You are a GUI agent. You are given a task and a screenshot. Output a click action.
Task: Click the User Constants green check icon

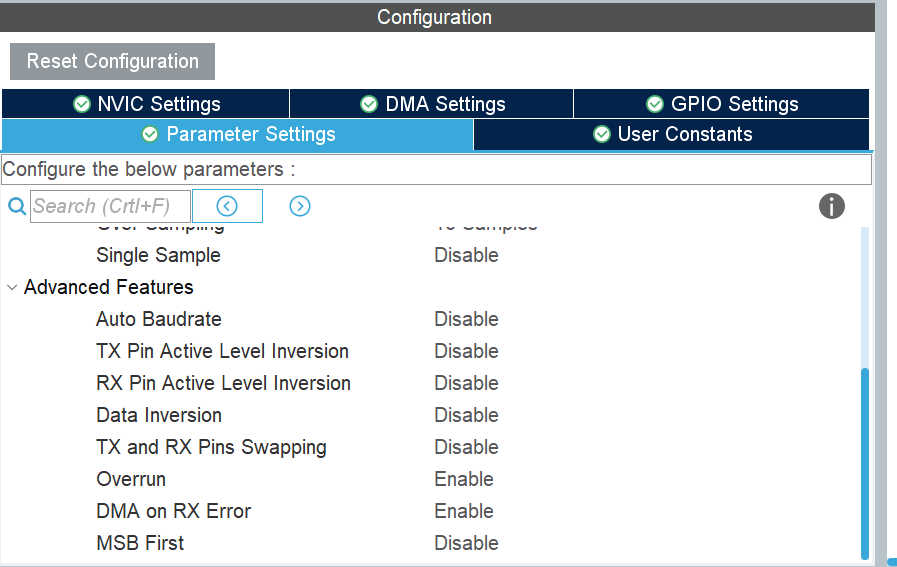pos(602,134)
